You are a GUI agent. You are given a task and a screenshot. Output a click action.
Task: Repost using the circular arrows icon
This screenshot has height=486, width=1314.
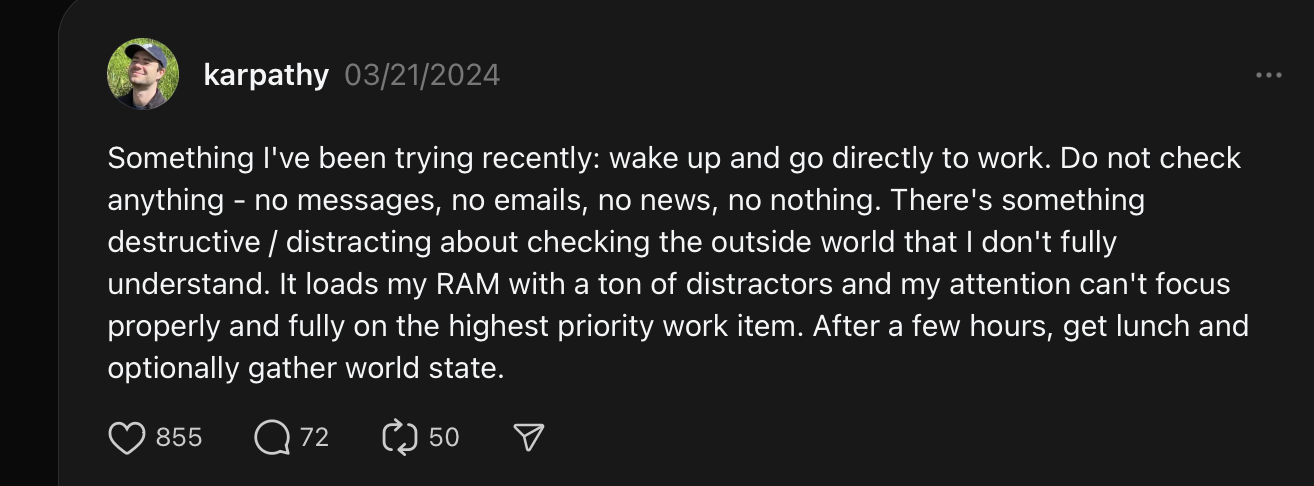(399, 437)
